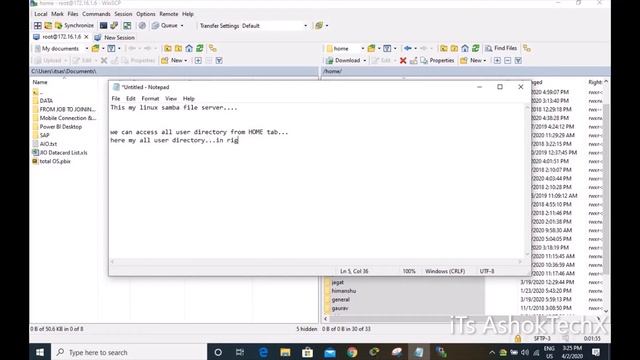Viewport: 640px width, 360px height.
Task: Open the Remote menu in WinSCP
Action: tap(169, 14)
